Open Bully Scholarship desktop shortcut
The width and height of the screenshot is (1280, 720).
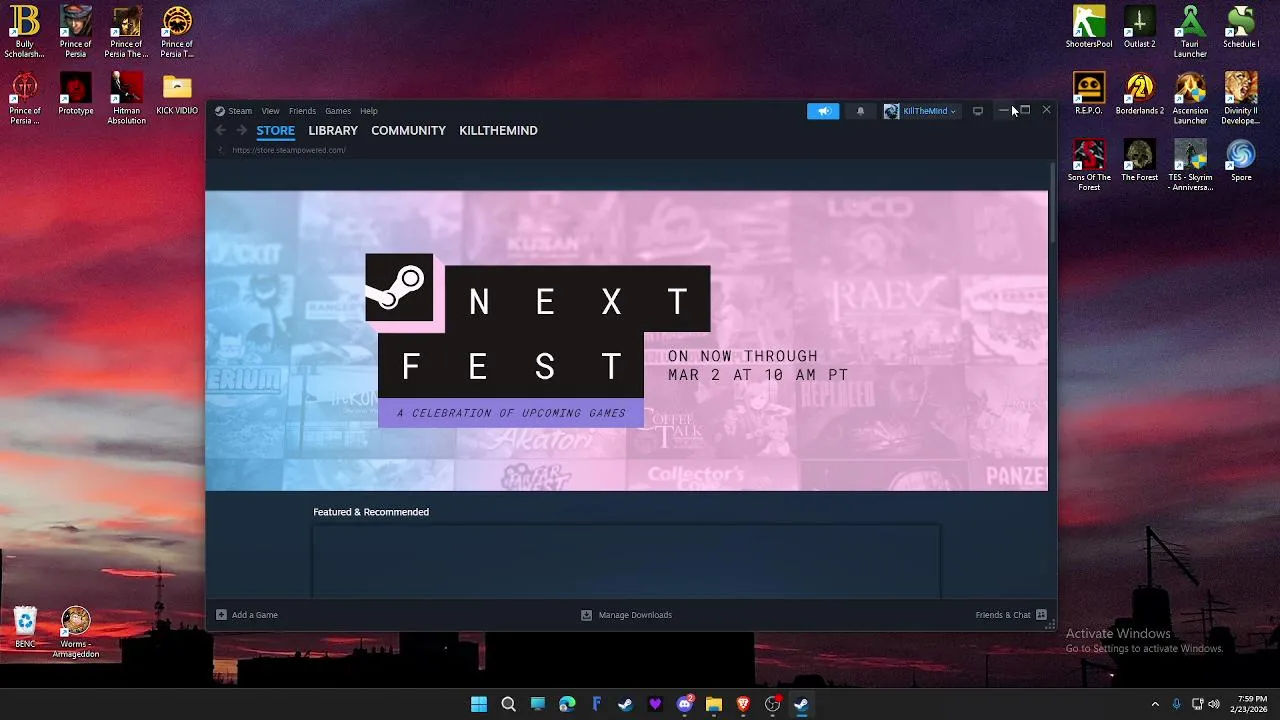click(x=25, y=32)
